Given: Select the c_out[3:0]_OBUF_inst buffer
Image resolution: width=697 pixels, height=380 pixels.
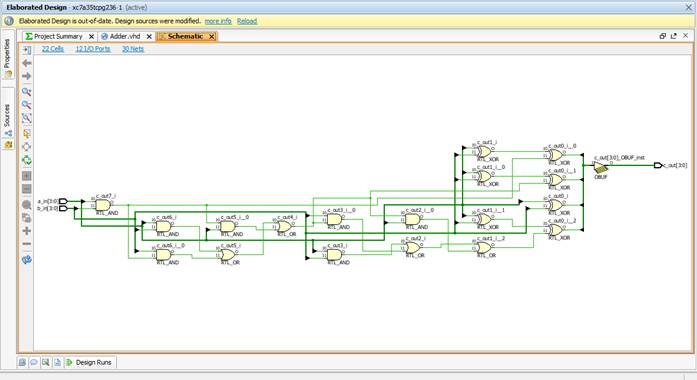Looking at the screenshot, I should 600,167.
